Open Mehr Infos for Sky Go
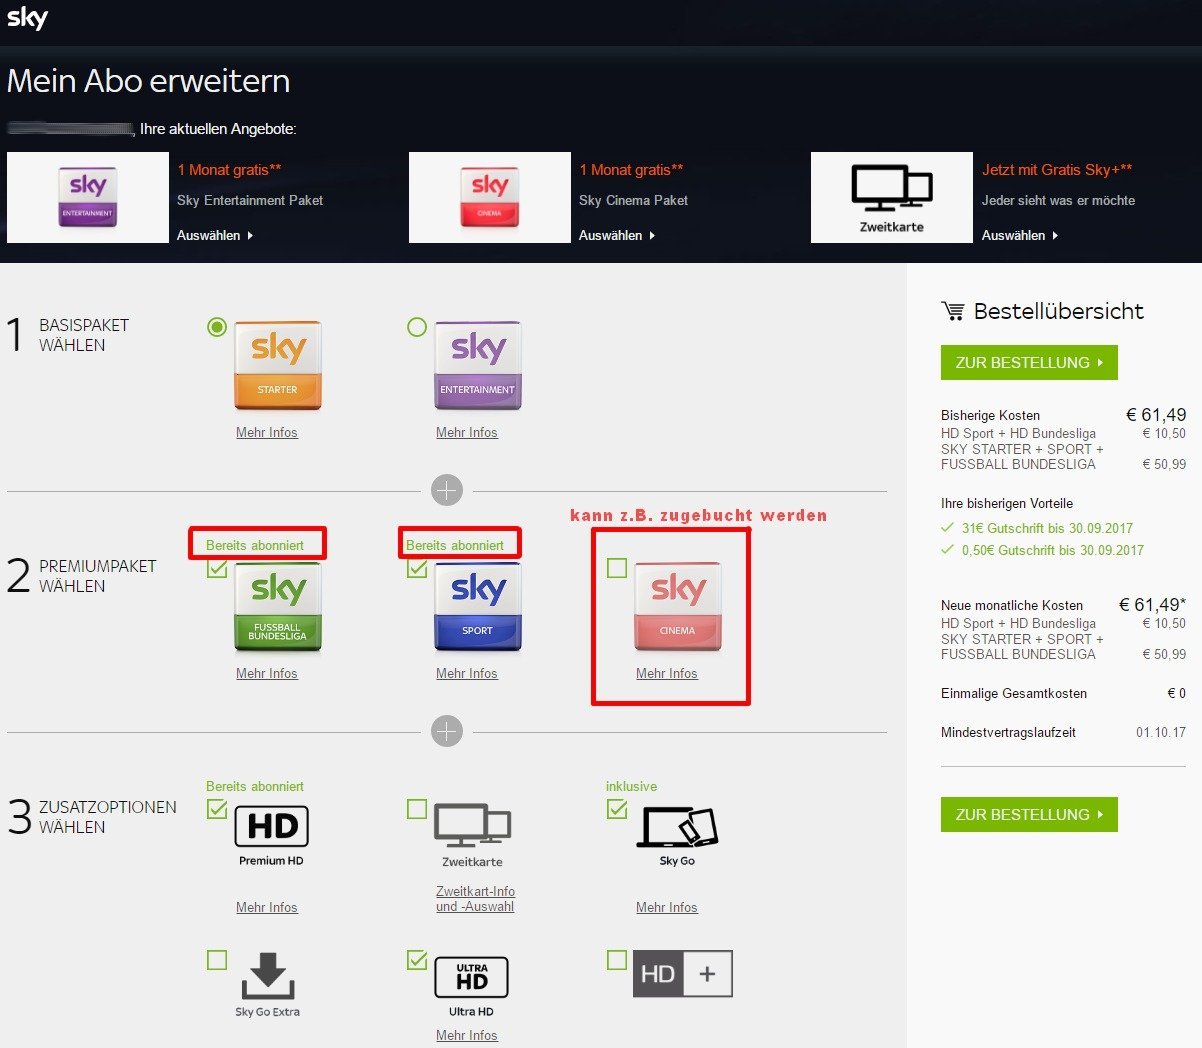This screenshot has width=1202, height=1048. point(667,908)
